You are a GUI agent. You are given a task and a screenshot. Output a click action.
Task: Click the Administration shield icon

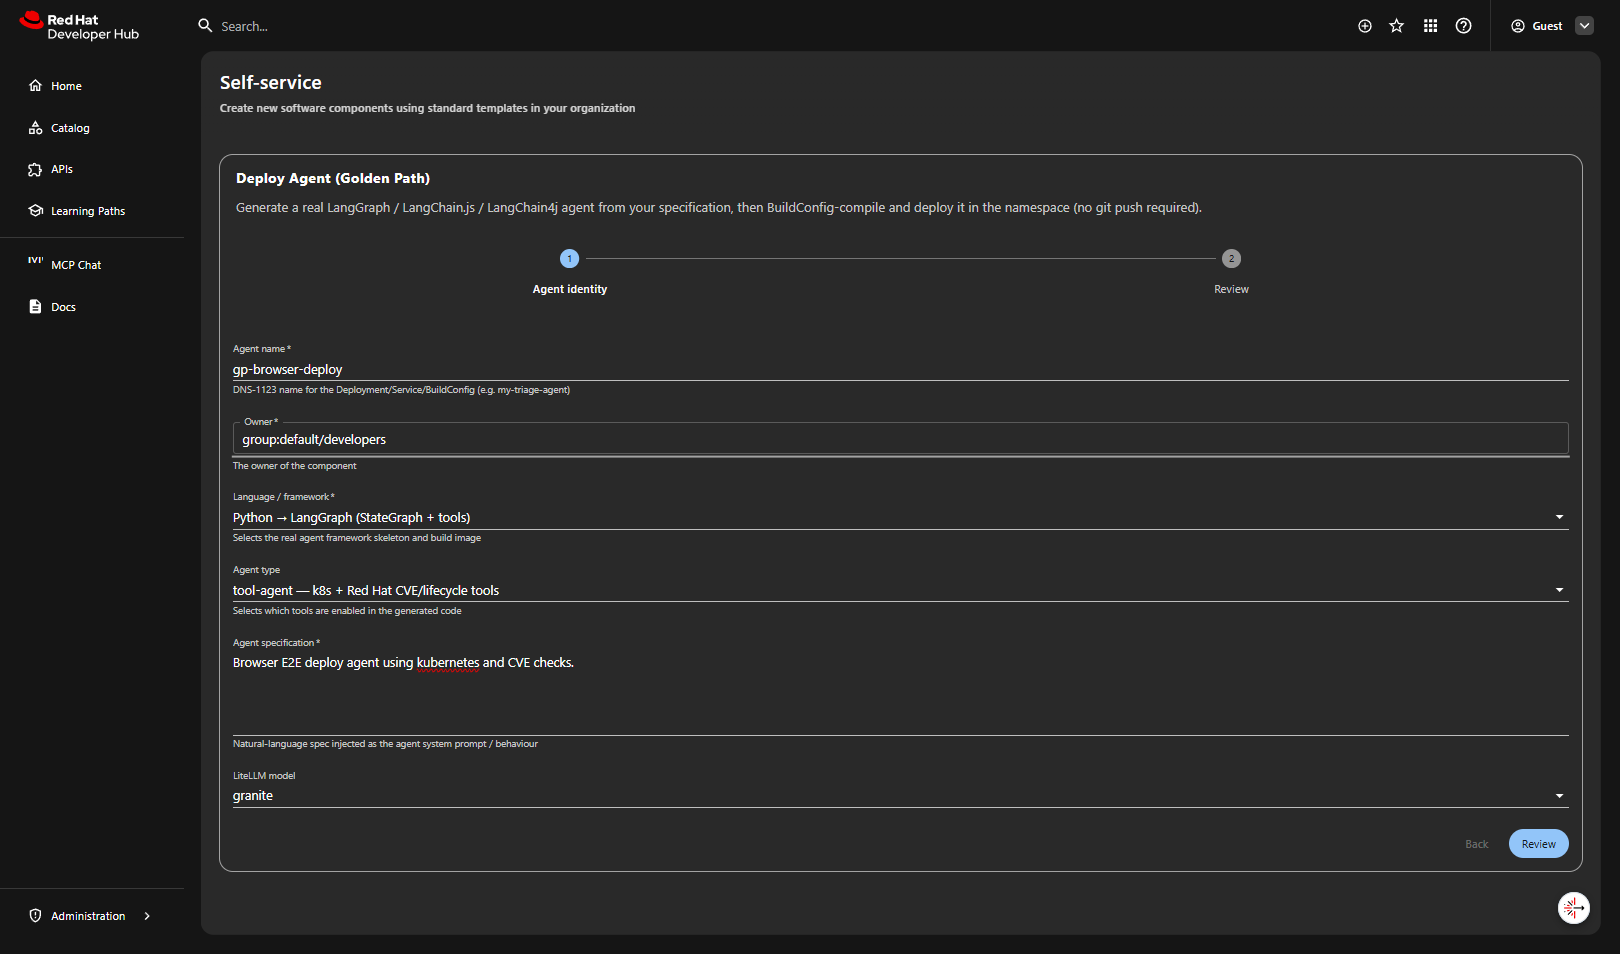coord(36,916)
